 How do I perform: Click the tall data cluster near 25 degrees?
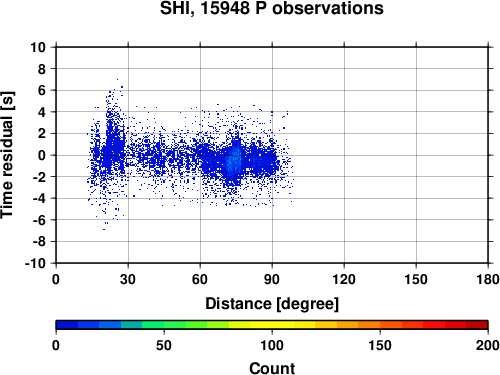pyautogui.click(x=113, y=140)
